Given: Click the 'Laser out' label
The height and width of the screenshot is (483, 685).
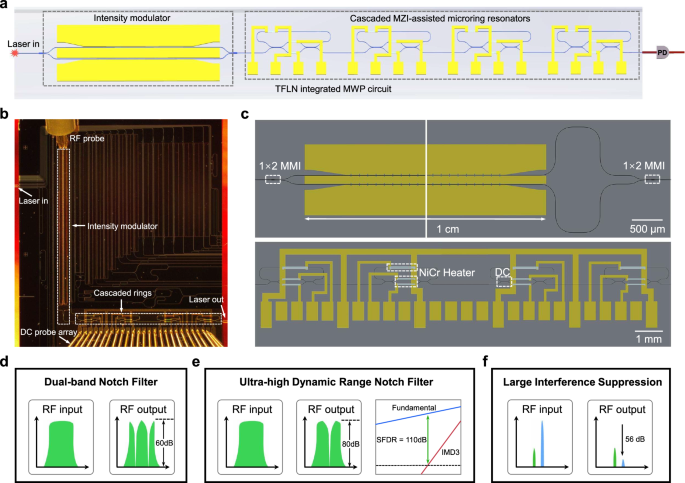Looking at the screenshot, I should pos(206,300).
